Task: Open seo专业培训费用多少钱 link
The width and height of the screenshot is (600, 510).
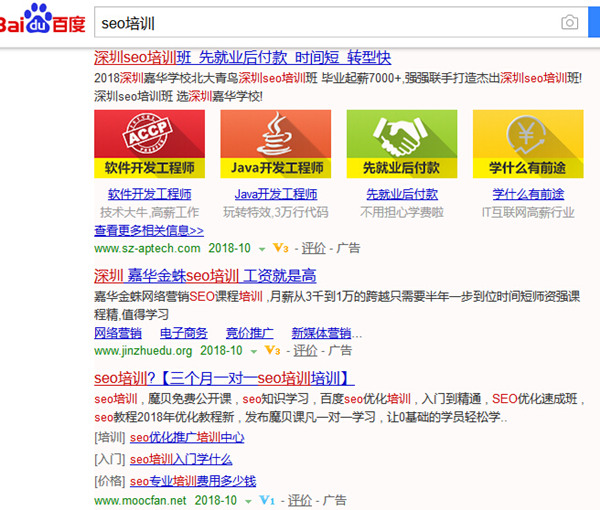Action: [x=193, y=481]
